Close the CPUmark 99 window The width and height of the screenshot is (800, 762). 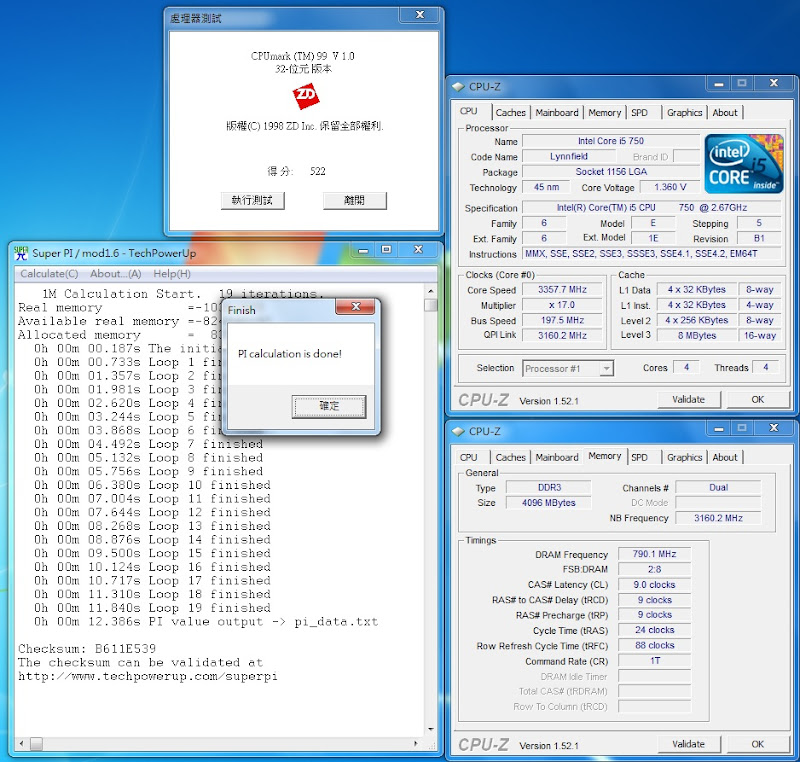pyautogui.click(x=419, y=15)
